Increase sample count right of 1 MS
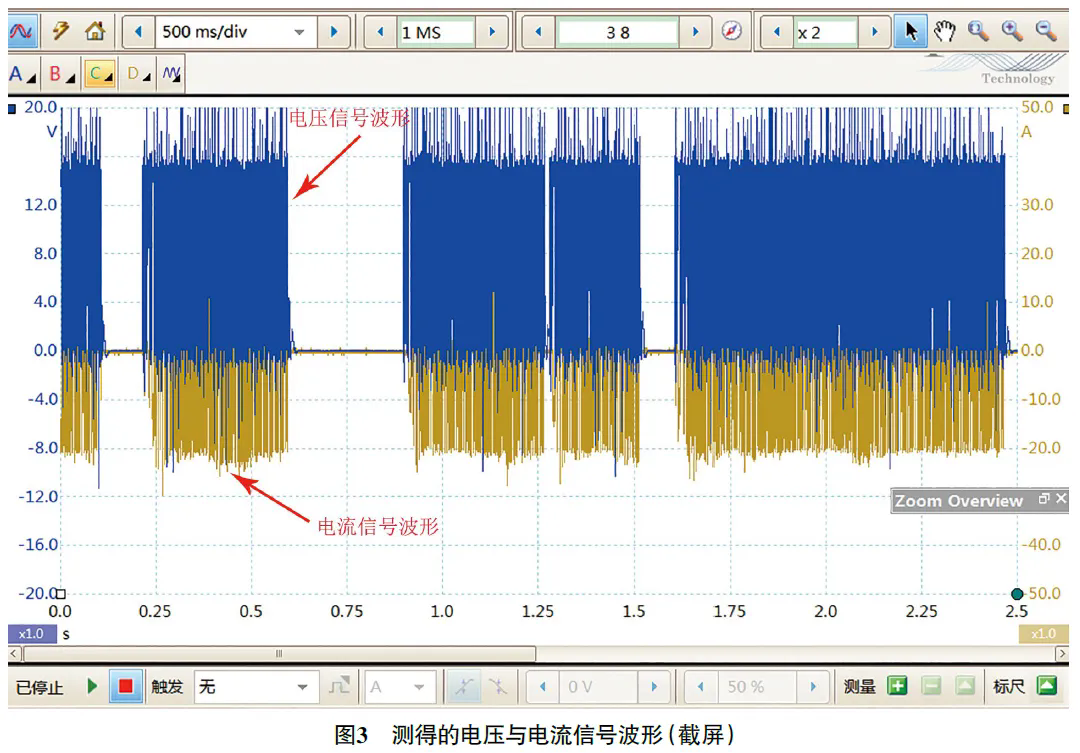The image size is (1080, 753). [492, 32]
